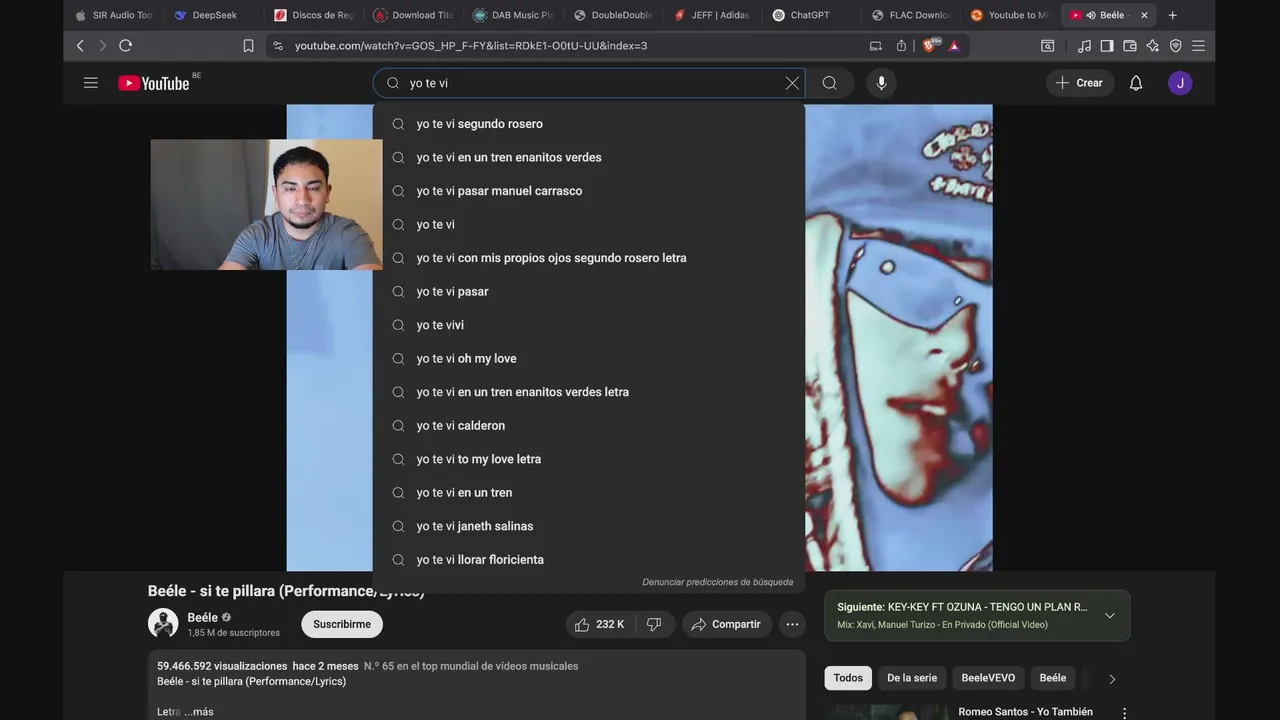Close the Beéle tab
1280x720 pixels.
(1144, 15)
